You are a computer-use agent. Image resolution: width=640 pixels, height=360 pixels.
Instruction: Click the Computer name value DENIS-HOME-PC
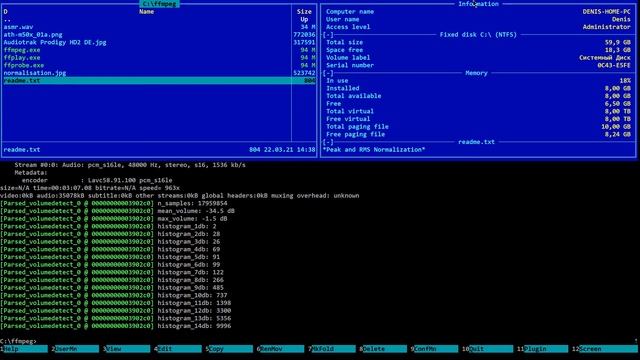click(x=607, y=12)
